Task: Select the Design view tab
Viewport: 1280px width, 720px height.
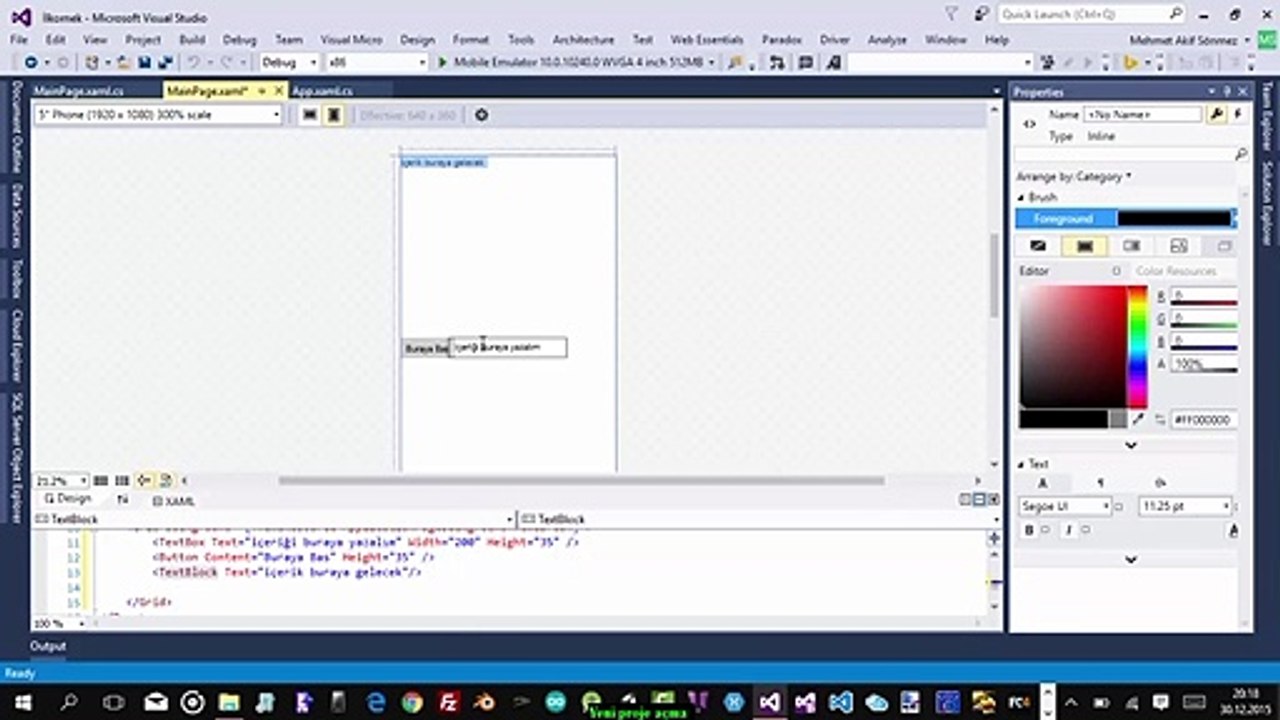Action: pos(68,499)
